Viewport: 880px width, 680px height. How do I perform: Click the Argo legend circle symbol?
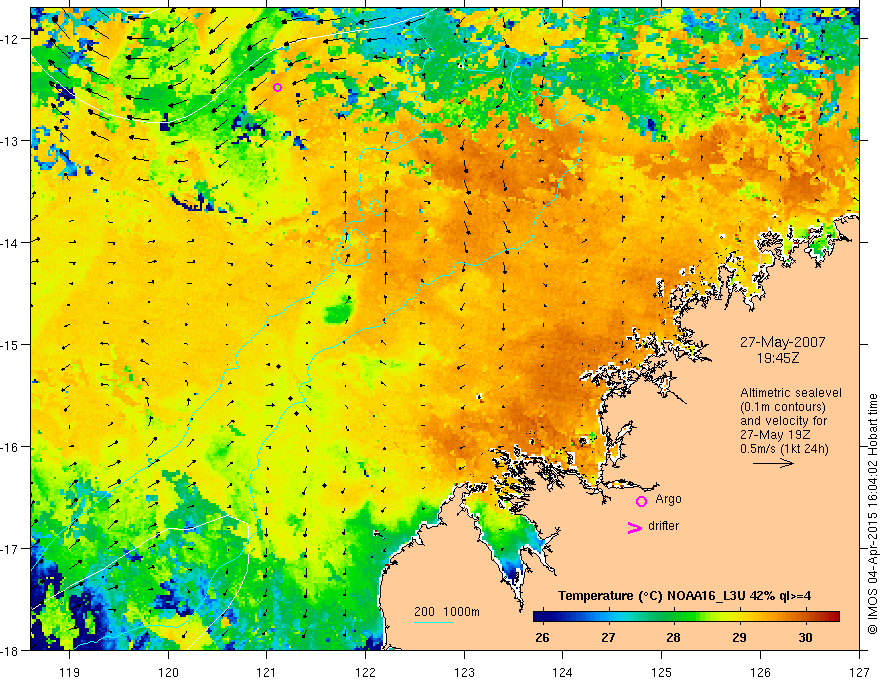point(641,501)
